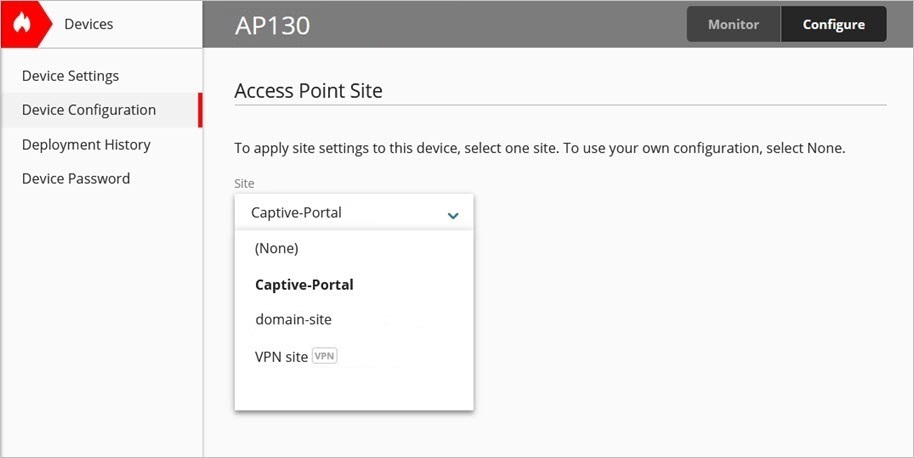Go to Device Configuration in the sidebar
This screenshot has height=458, width=914.
coord(89,110)
